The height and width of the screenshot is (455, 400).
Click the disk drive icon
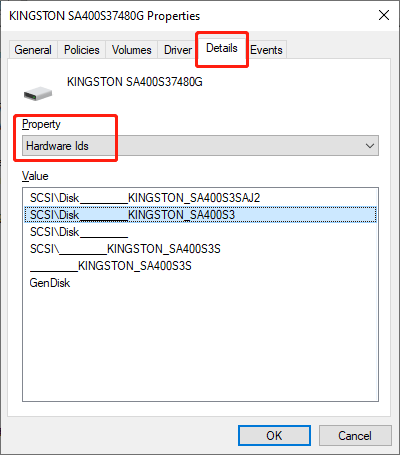(38, 94)
